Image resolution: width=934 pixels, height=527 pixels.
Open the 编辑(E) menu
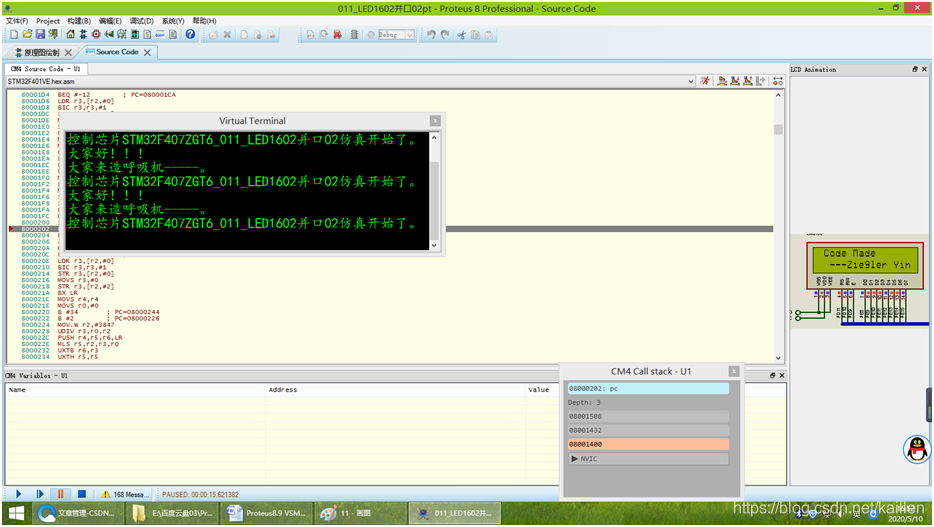(x=110, y=21)
